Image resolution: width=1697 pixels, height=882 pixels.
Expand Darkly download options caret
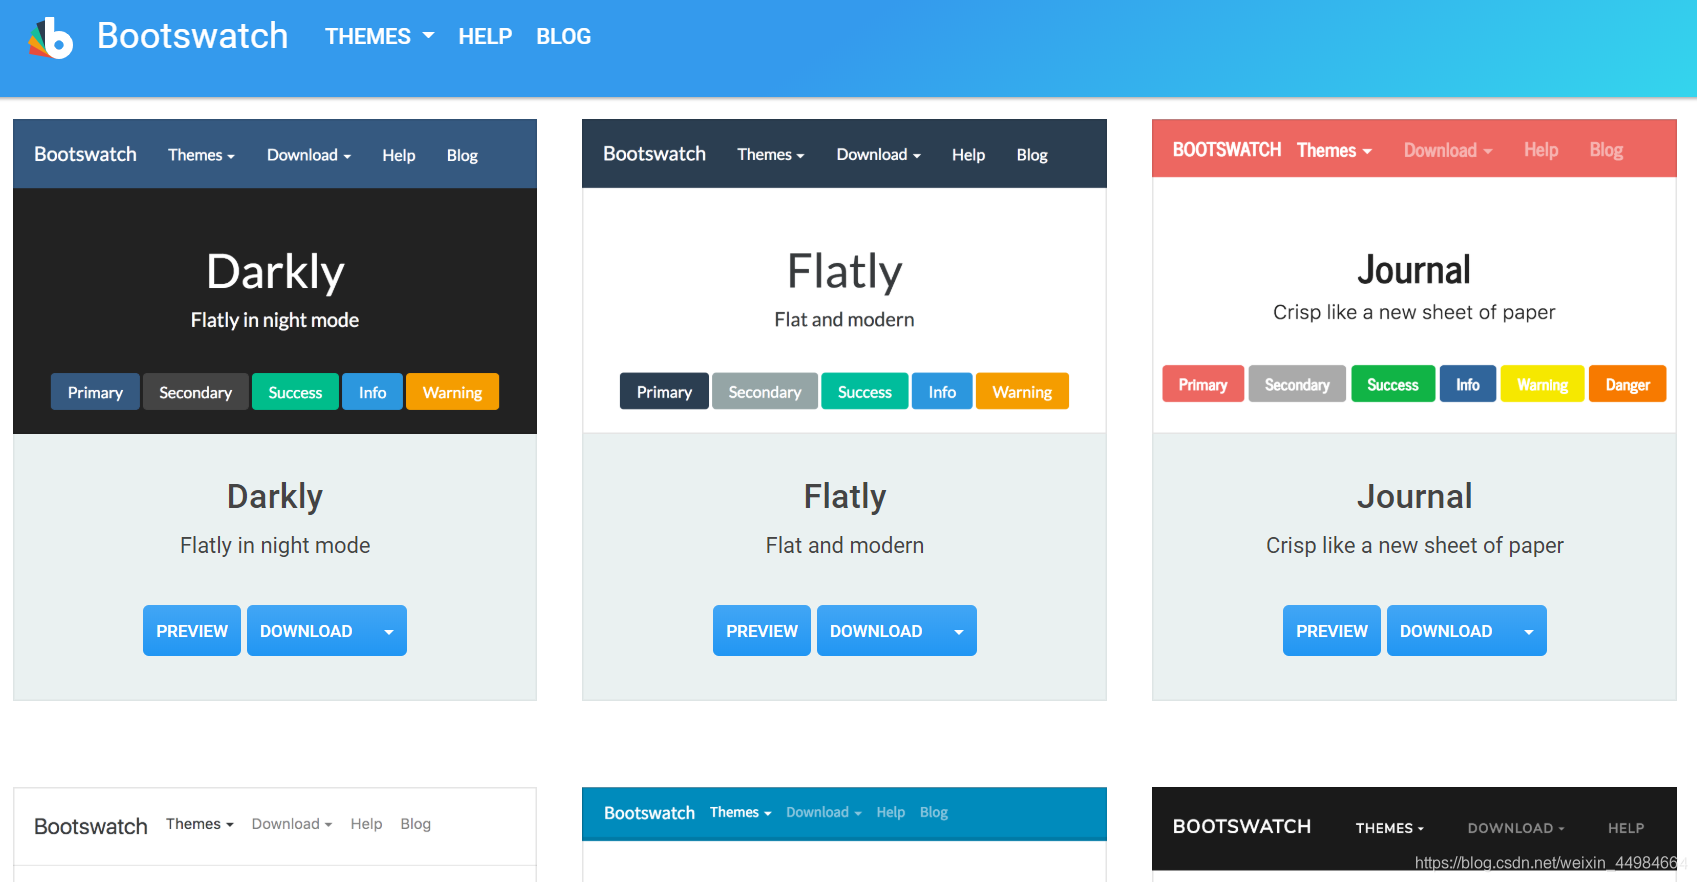389,631
